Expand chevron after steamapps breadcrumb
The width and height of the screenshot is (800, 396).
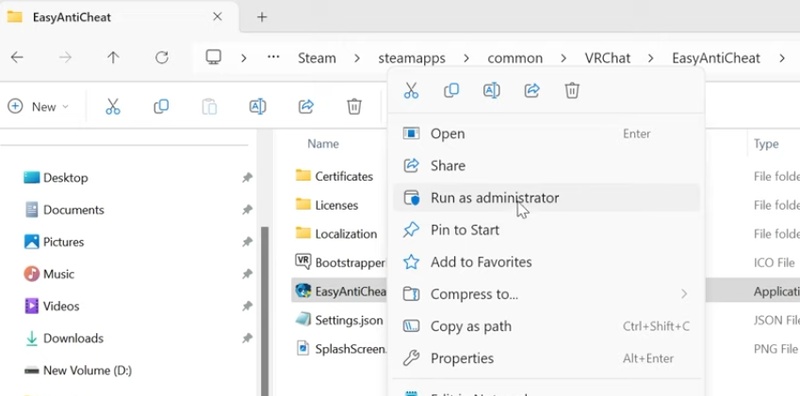pyautogui.click(x=466, y=59)
